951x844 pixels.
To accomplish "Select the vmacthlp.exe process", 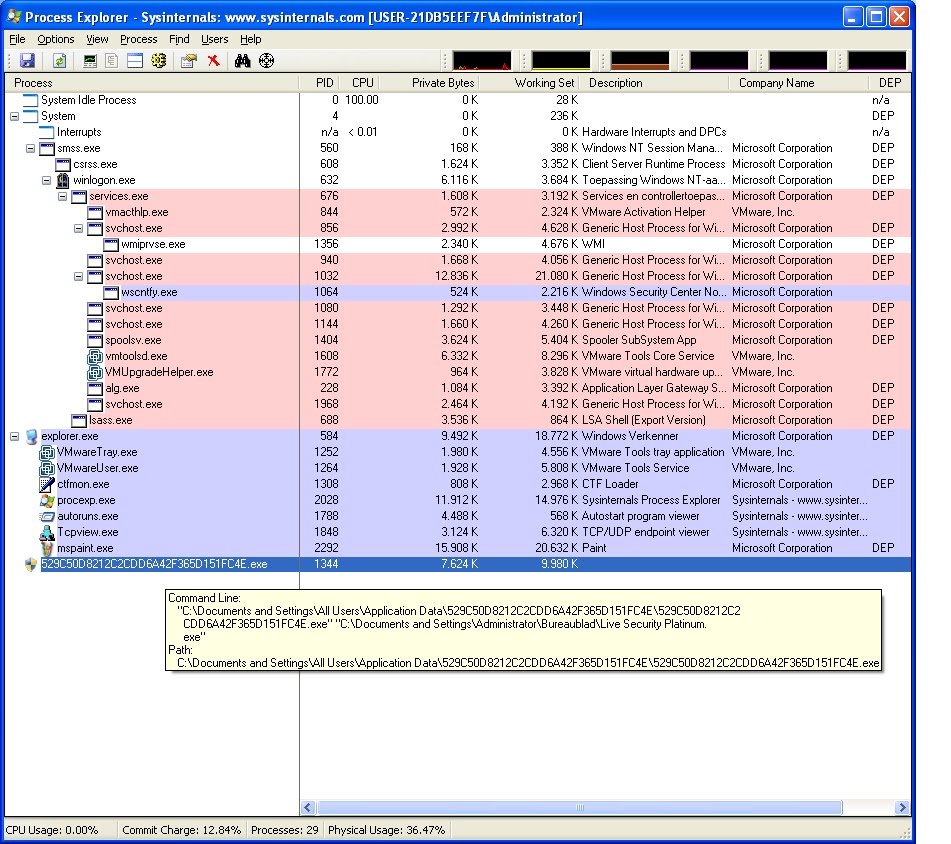I will 458,212.
